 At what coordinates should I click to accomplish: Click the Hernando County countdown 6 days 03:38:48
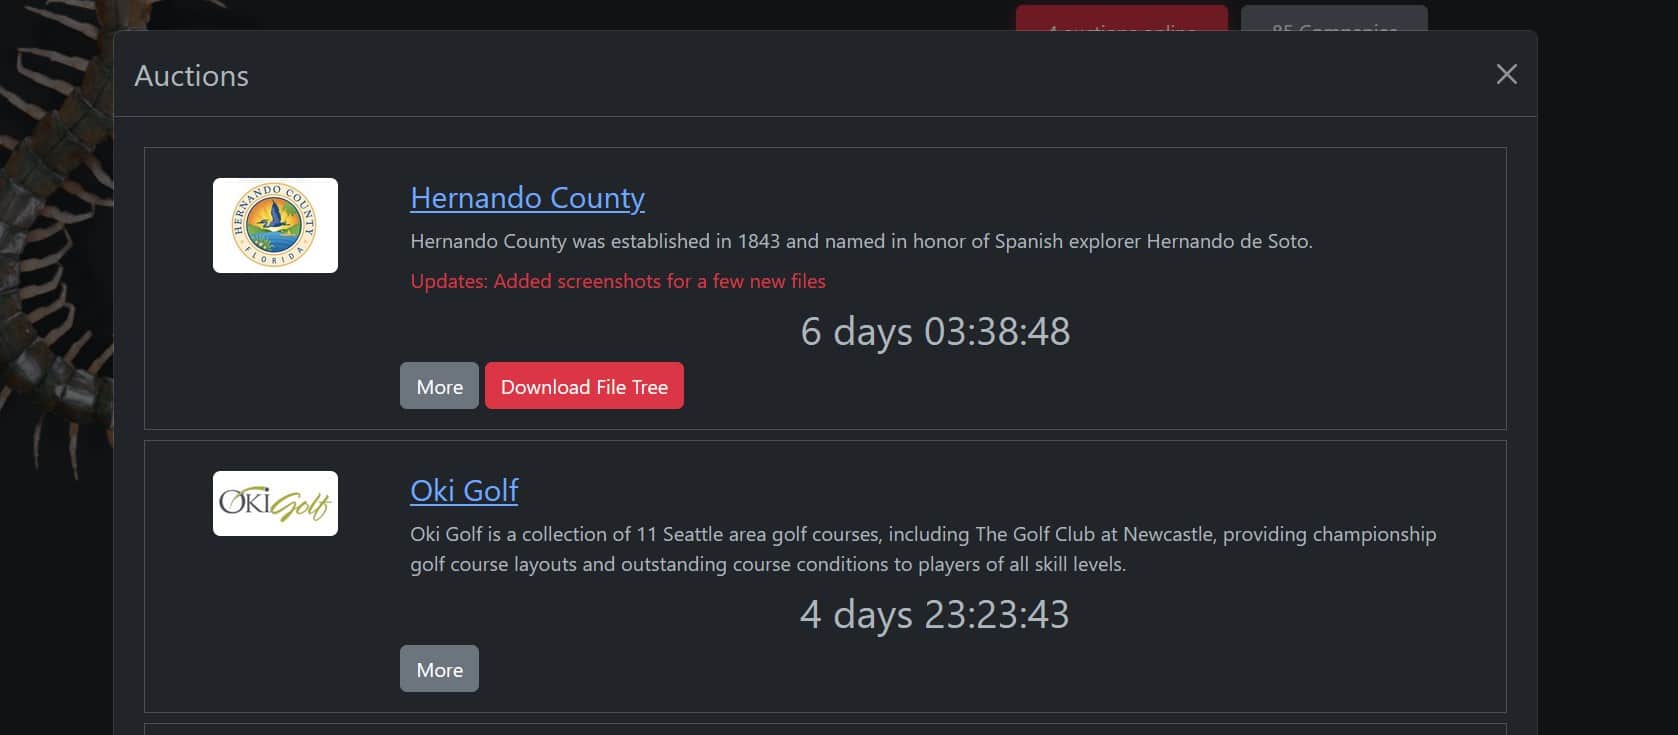tap(935, 331)
